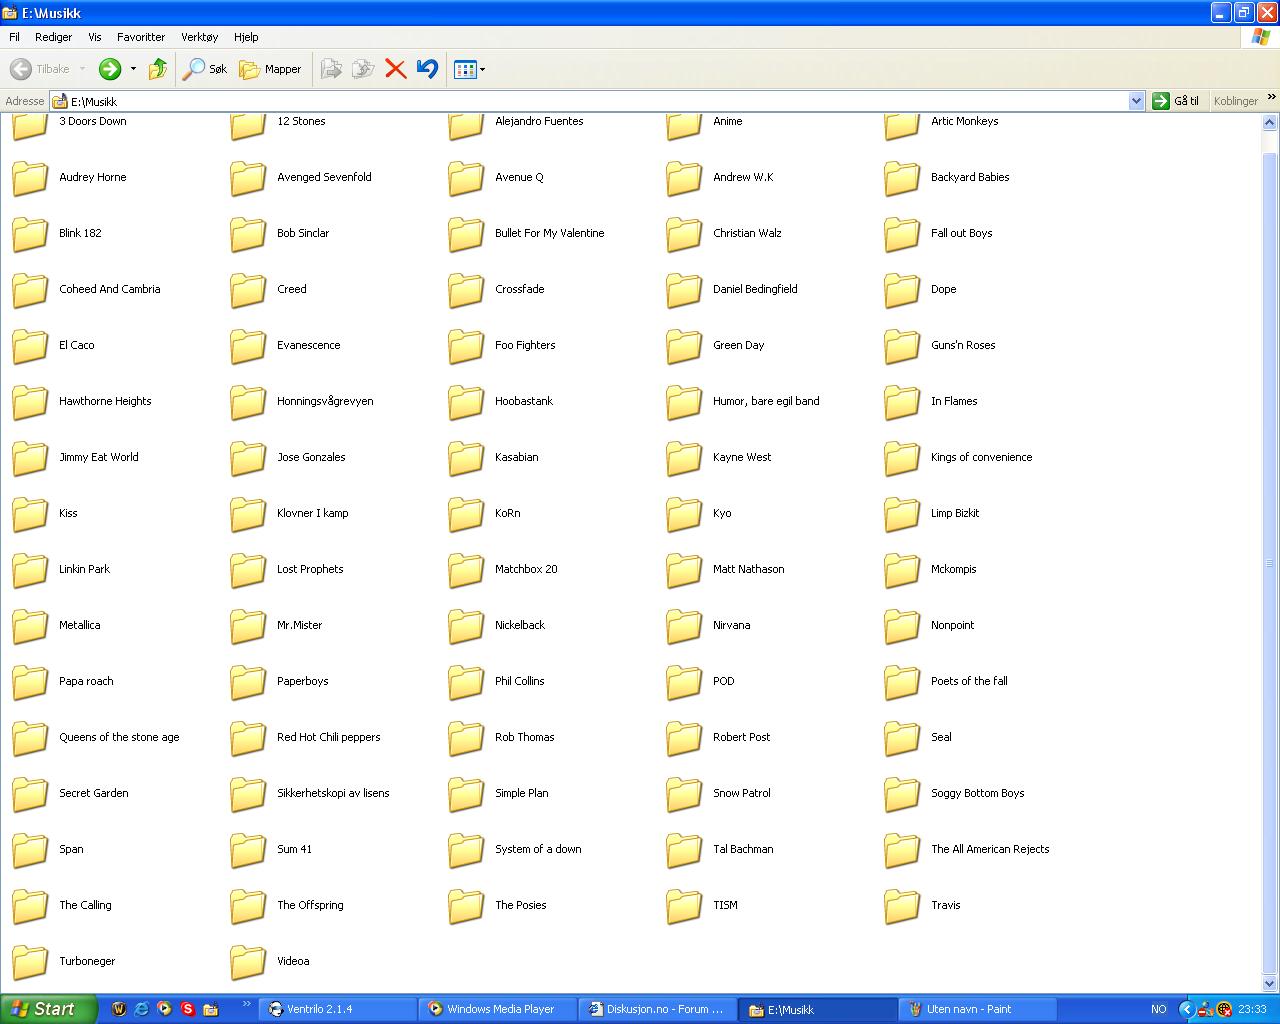The image size is (1280, 1024).
Task: Click the vertical scrollbar down arrow
Action: click(1270, 984)
